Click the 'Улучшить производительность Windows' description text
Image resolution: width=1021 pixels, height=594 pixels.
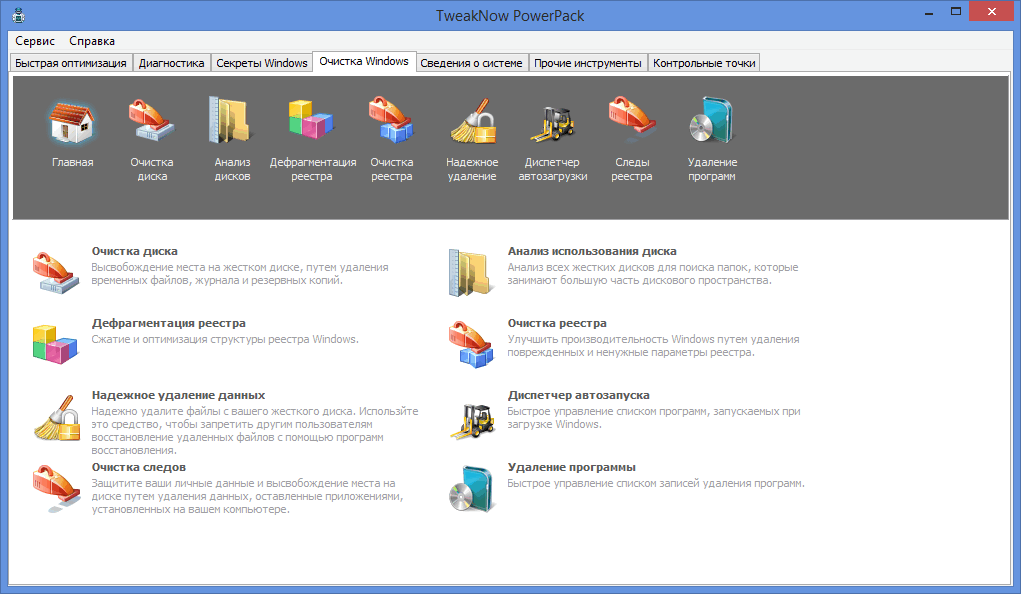coord(653,346)
